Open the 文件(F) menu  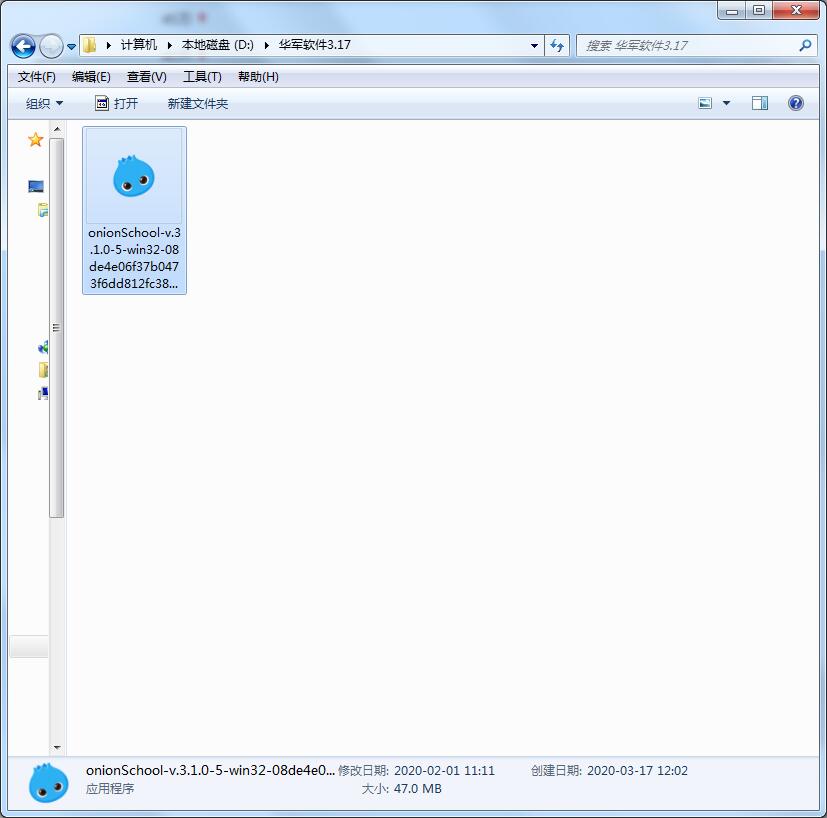pos(36,76)
